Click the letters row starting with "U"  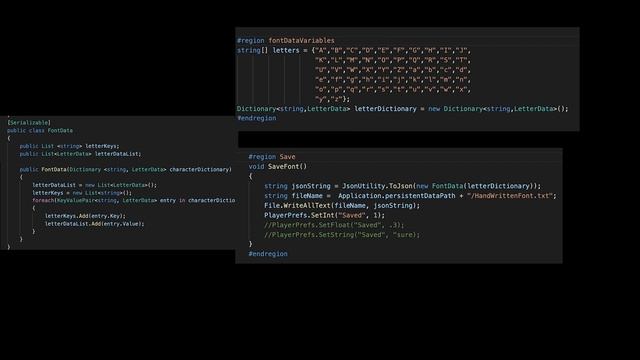pyautogui.click(x=393, y=70)
